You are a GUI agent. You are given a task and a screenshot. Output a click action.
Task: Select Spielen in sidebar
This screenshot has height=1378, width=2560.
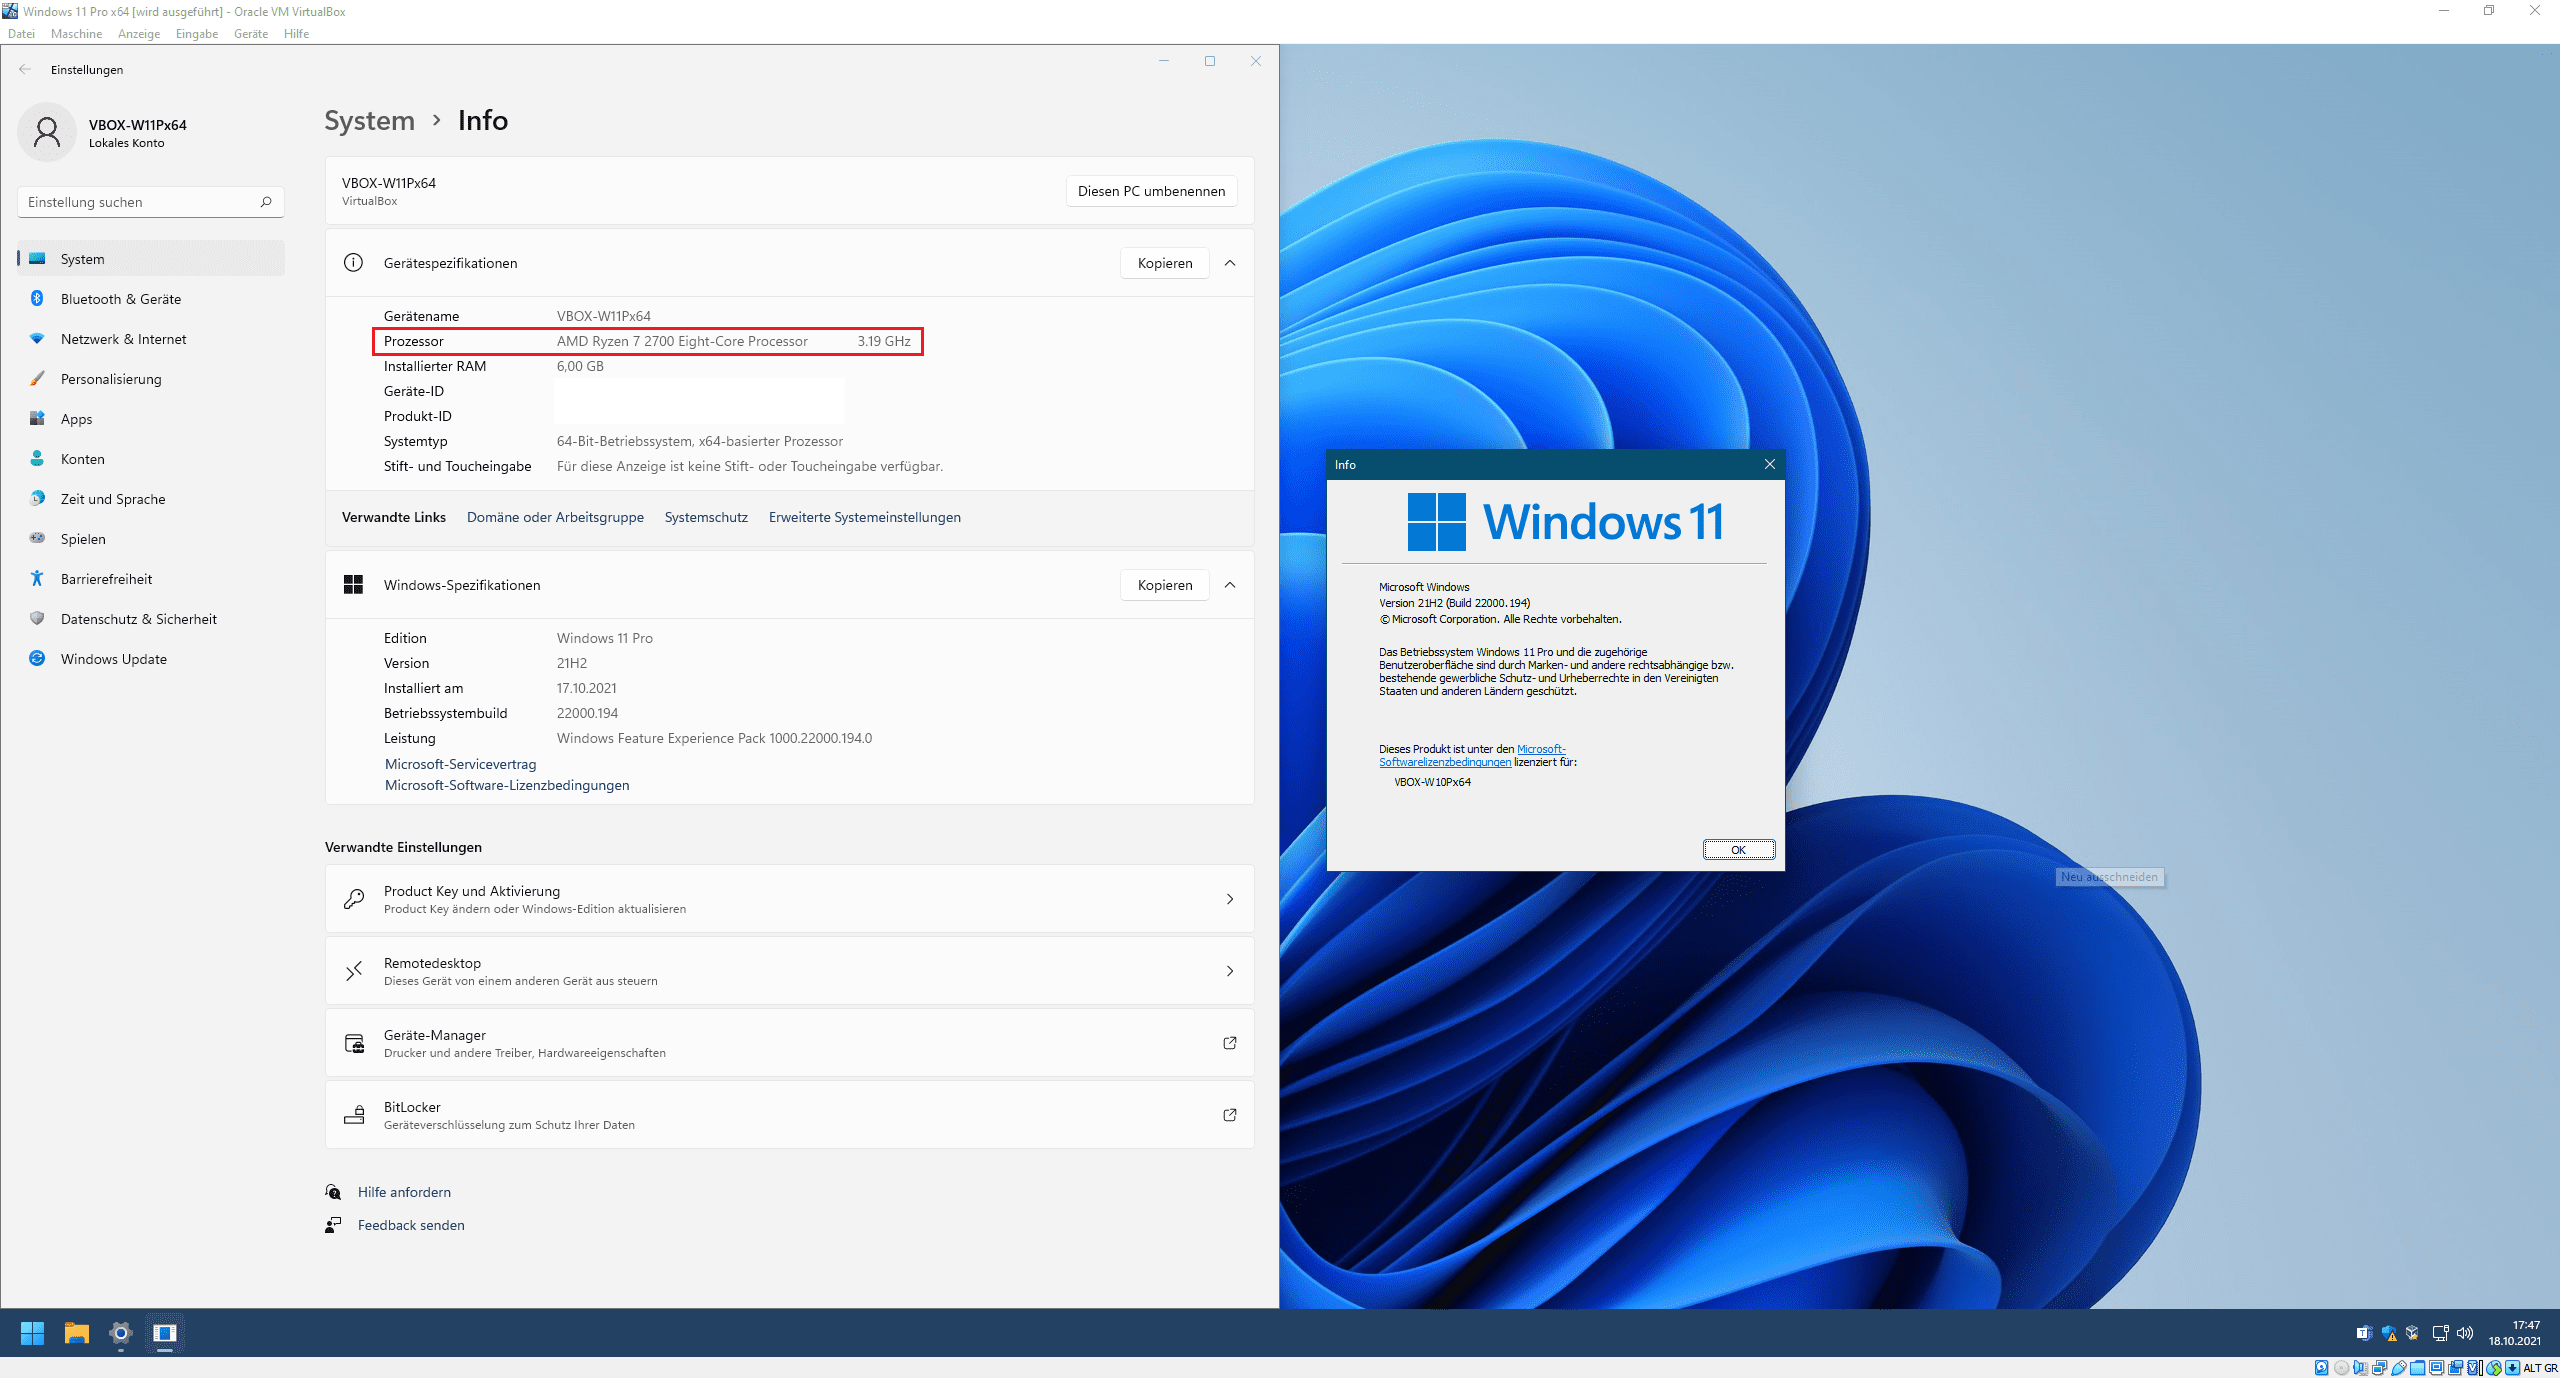coord(151,539)
